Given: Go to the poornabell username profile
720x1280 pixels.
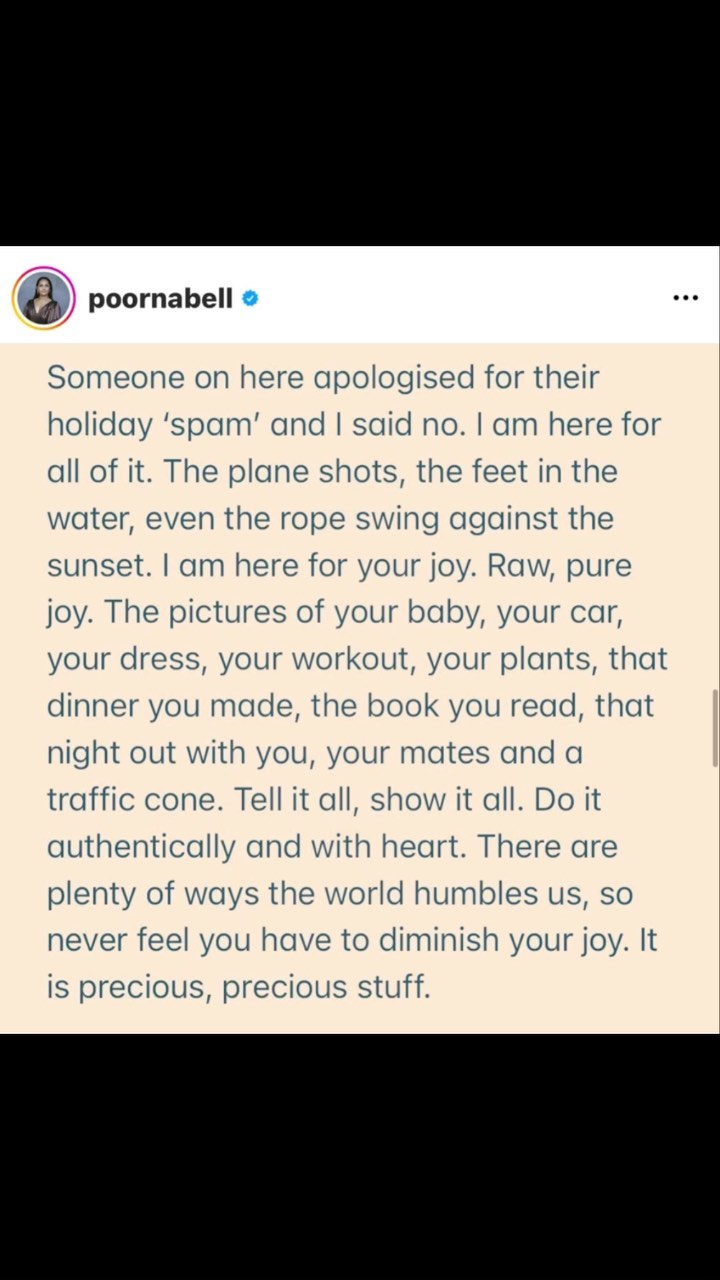Looking at the screenshot, I should (x=160, y=298).
